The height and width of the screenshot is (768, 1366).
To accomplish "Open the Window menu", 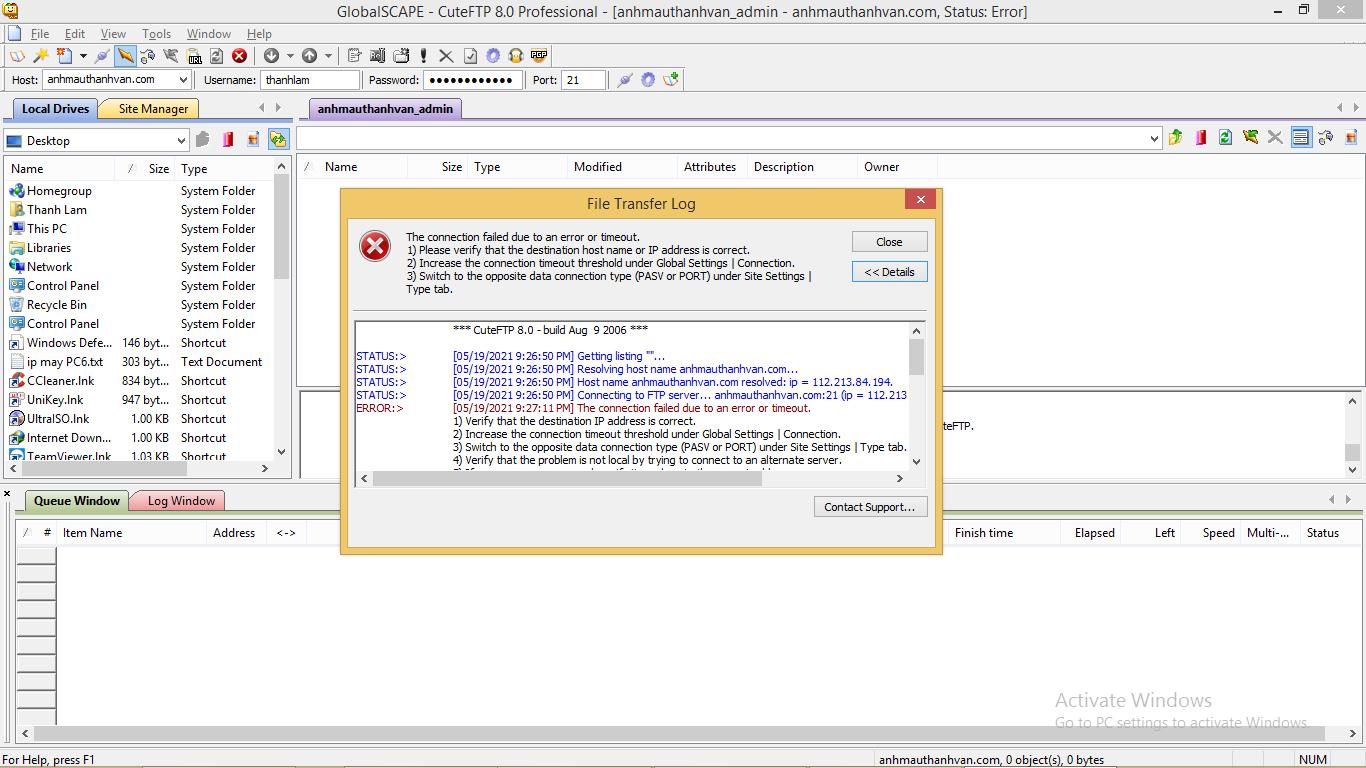I will [208, 34].
